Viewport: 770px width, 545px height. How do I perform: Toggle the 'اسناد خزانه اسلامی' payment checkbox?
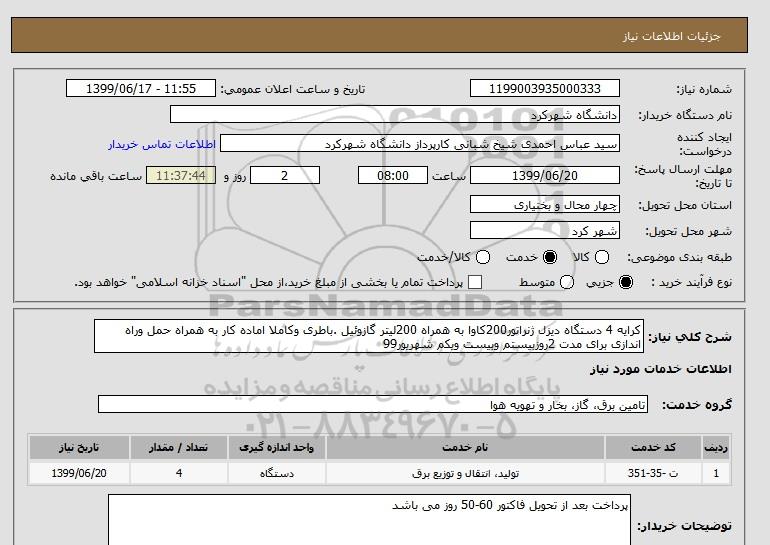(x=475, y=282)
